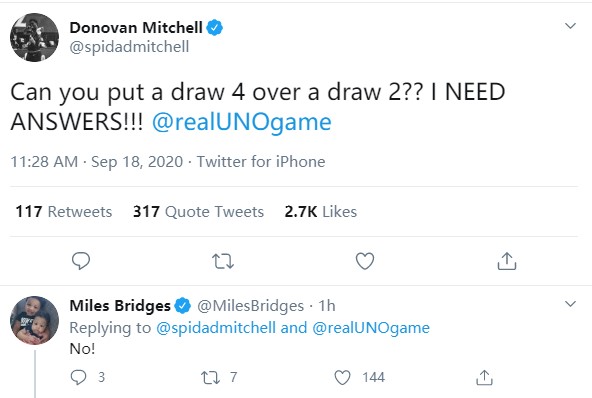The image size is (592, 398).
Task: Reply to Miles Bridges' comment
Action: coord(79,377)
